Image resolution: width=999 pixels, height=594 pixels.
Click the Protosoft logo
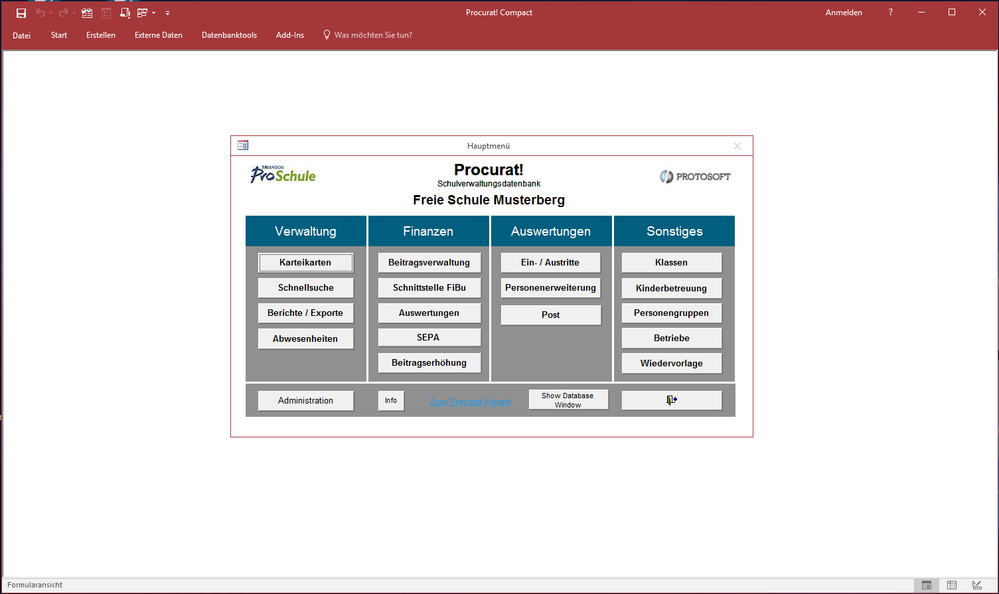695,177
